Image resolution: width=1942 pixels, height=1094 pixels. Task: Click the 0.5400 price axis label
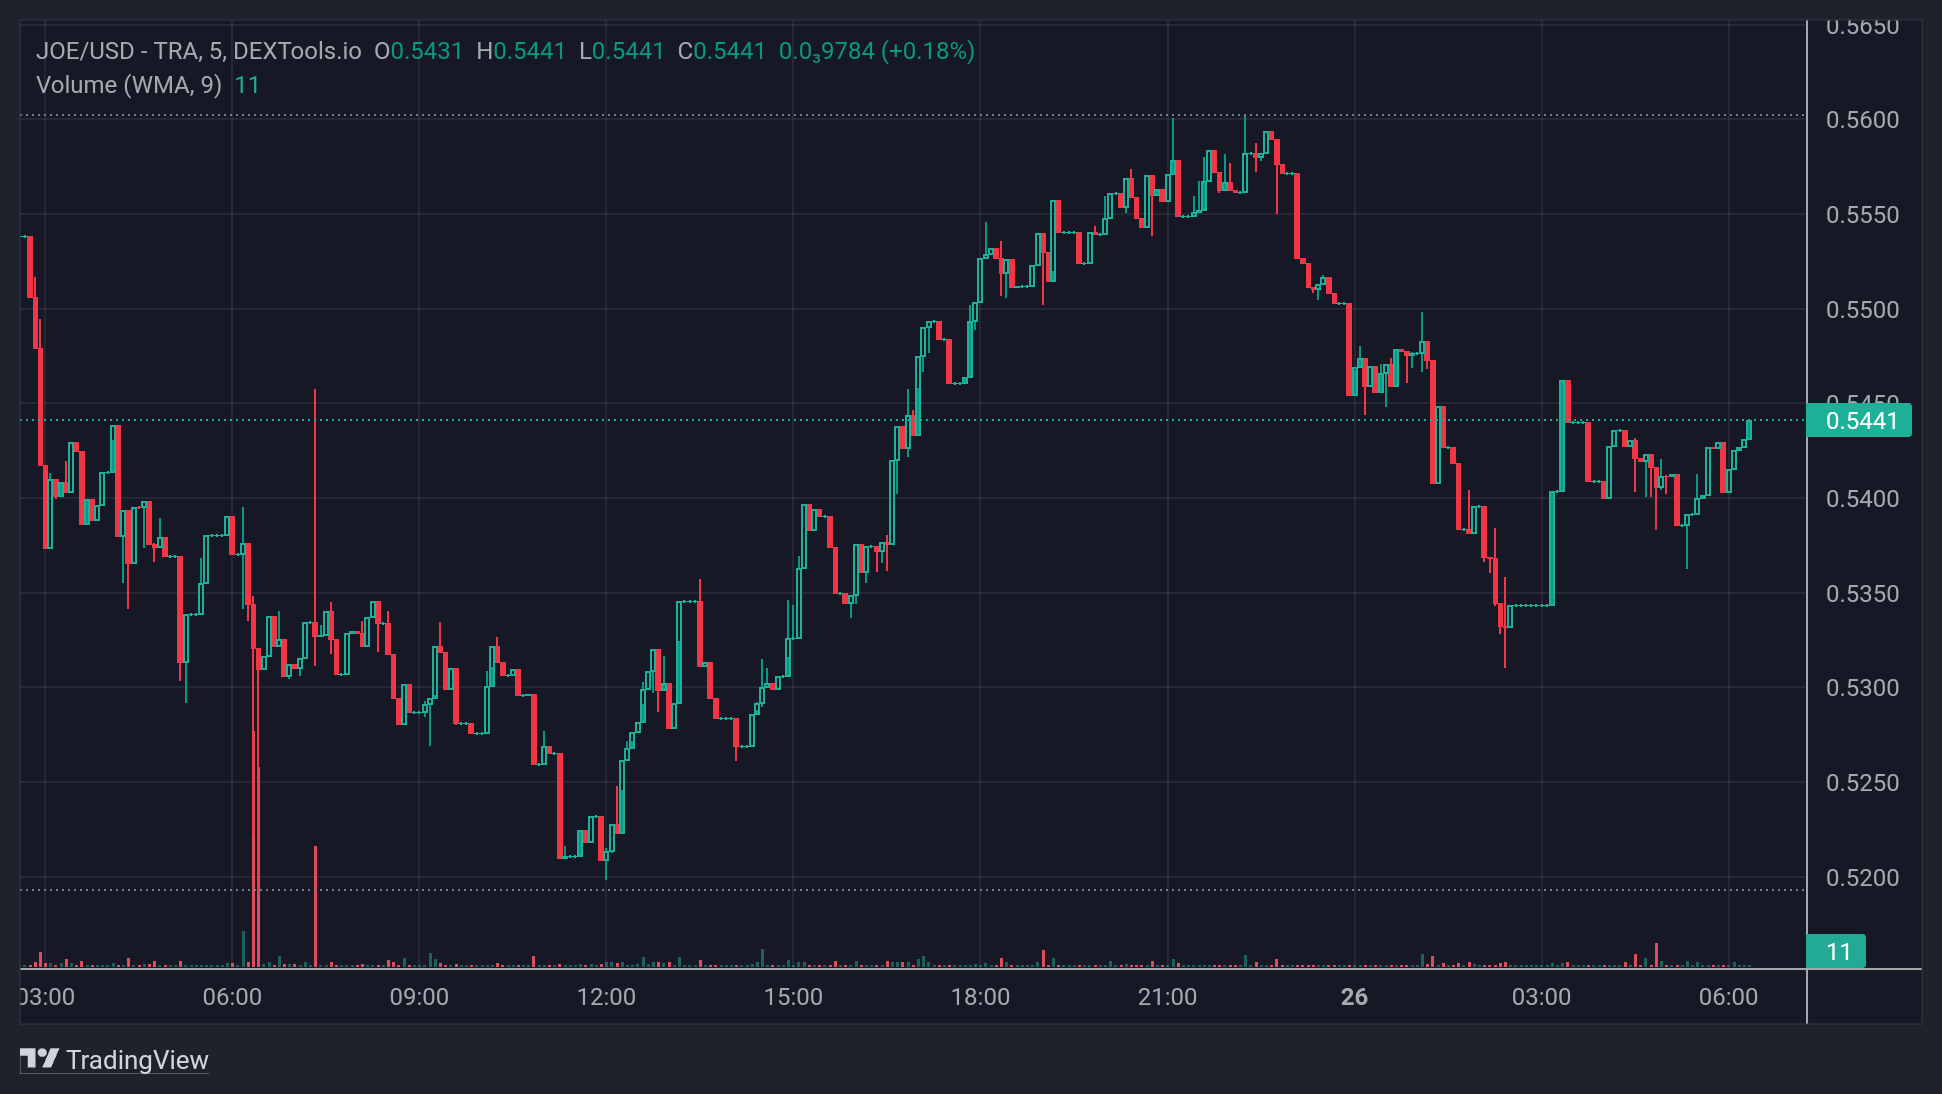[x=1862, y=499]
